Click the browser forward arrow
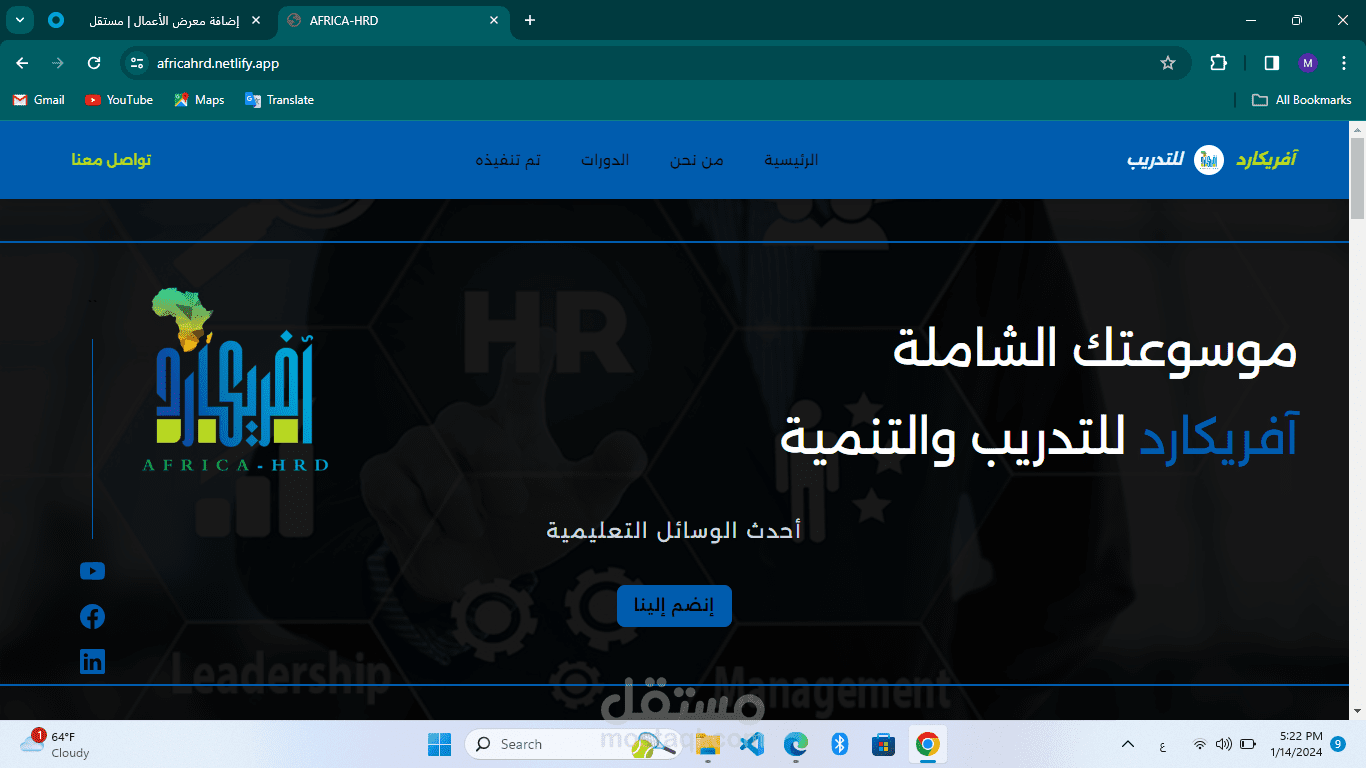Screen dimensions: 1366x768 coord(58,63)
